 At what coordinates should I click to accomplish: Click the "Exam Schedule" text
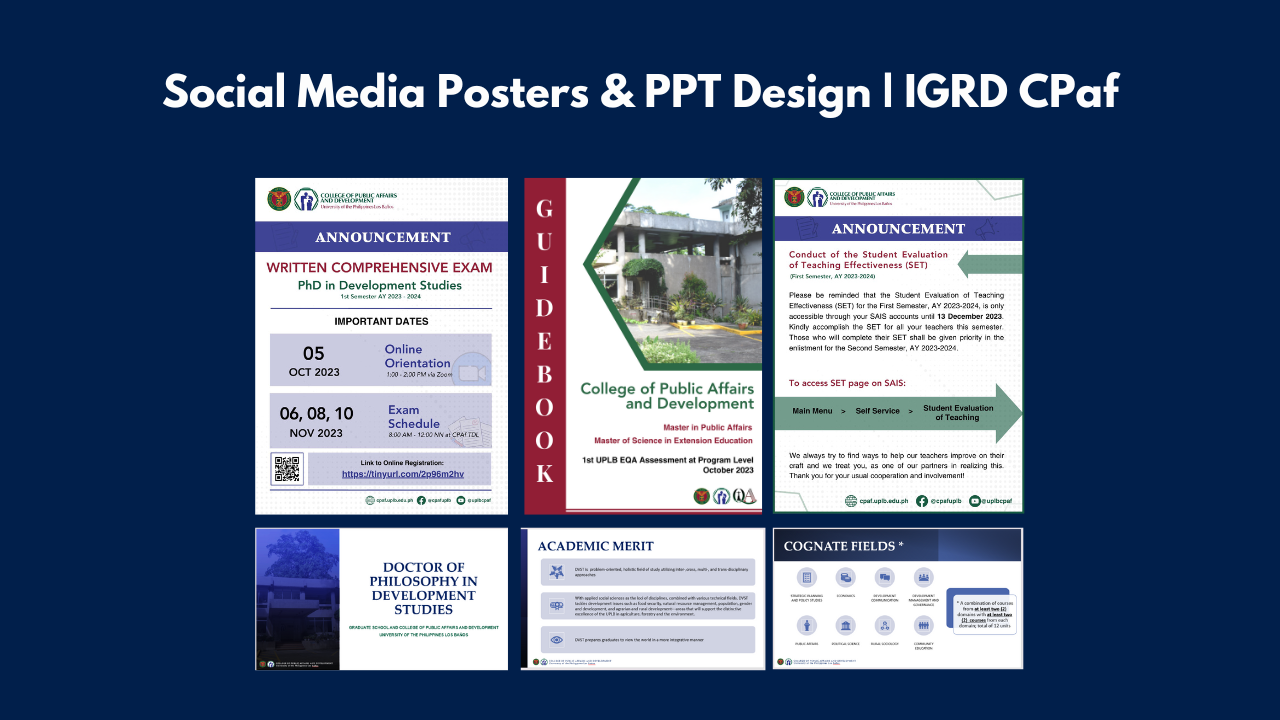coord(414,416)
